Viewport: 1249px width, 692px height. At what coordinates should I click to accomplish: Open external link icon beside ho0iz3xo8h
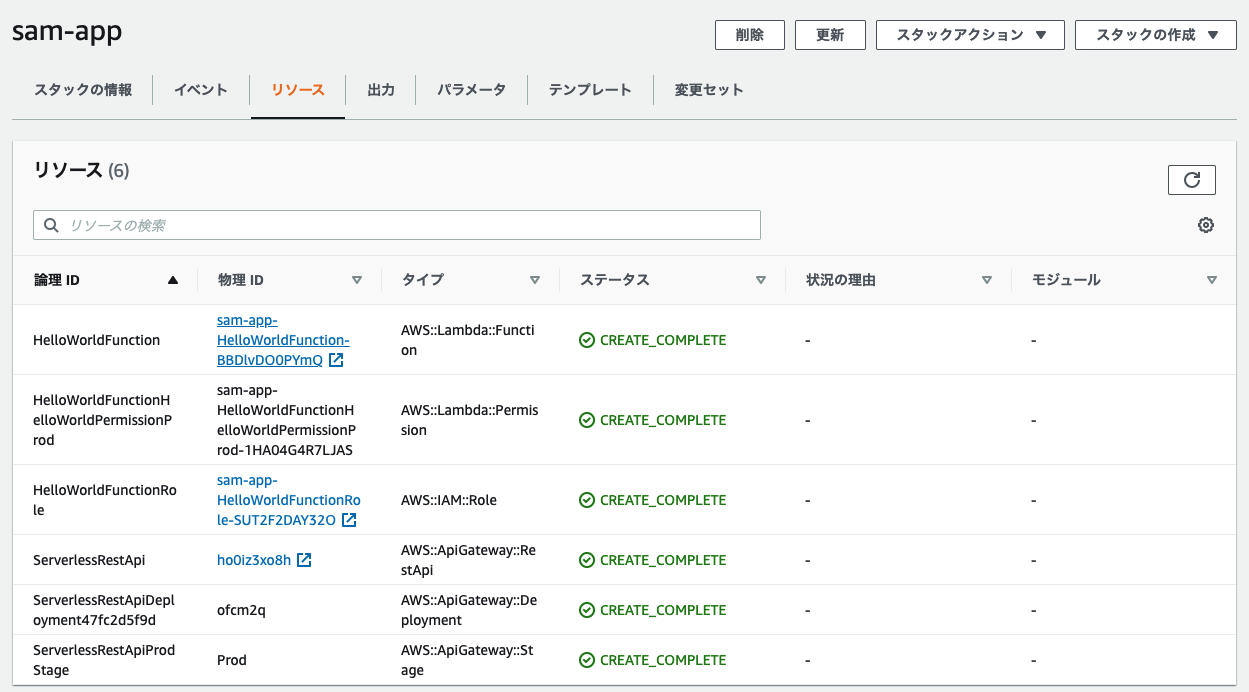(x=304, y=560)
